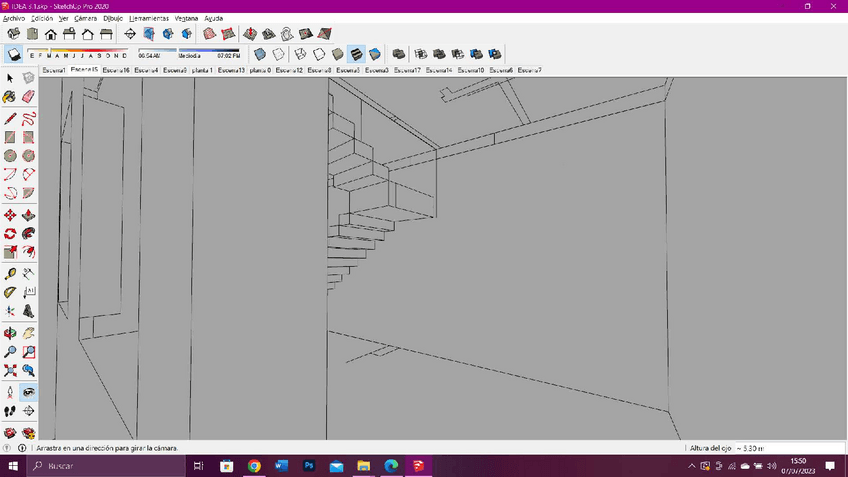Choose the Zoom Extents tool
This screenshot has width=848, height=477.
tap(10, 371)
